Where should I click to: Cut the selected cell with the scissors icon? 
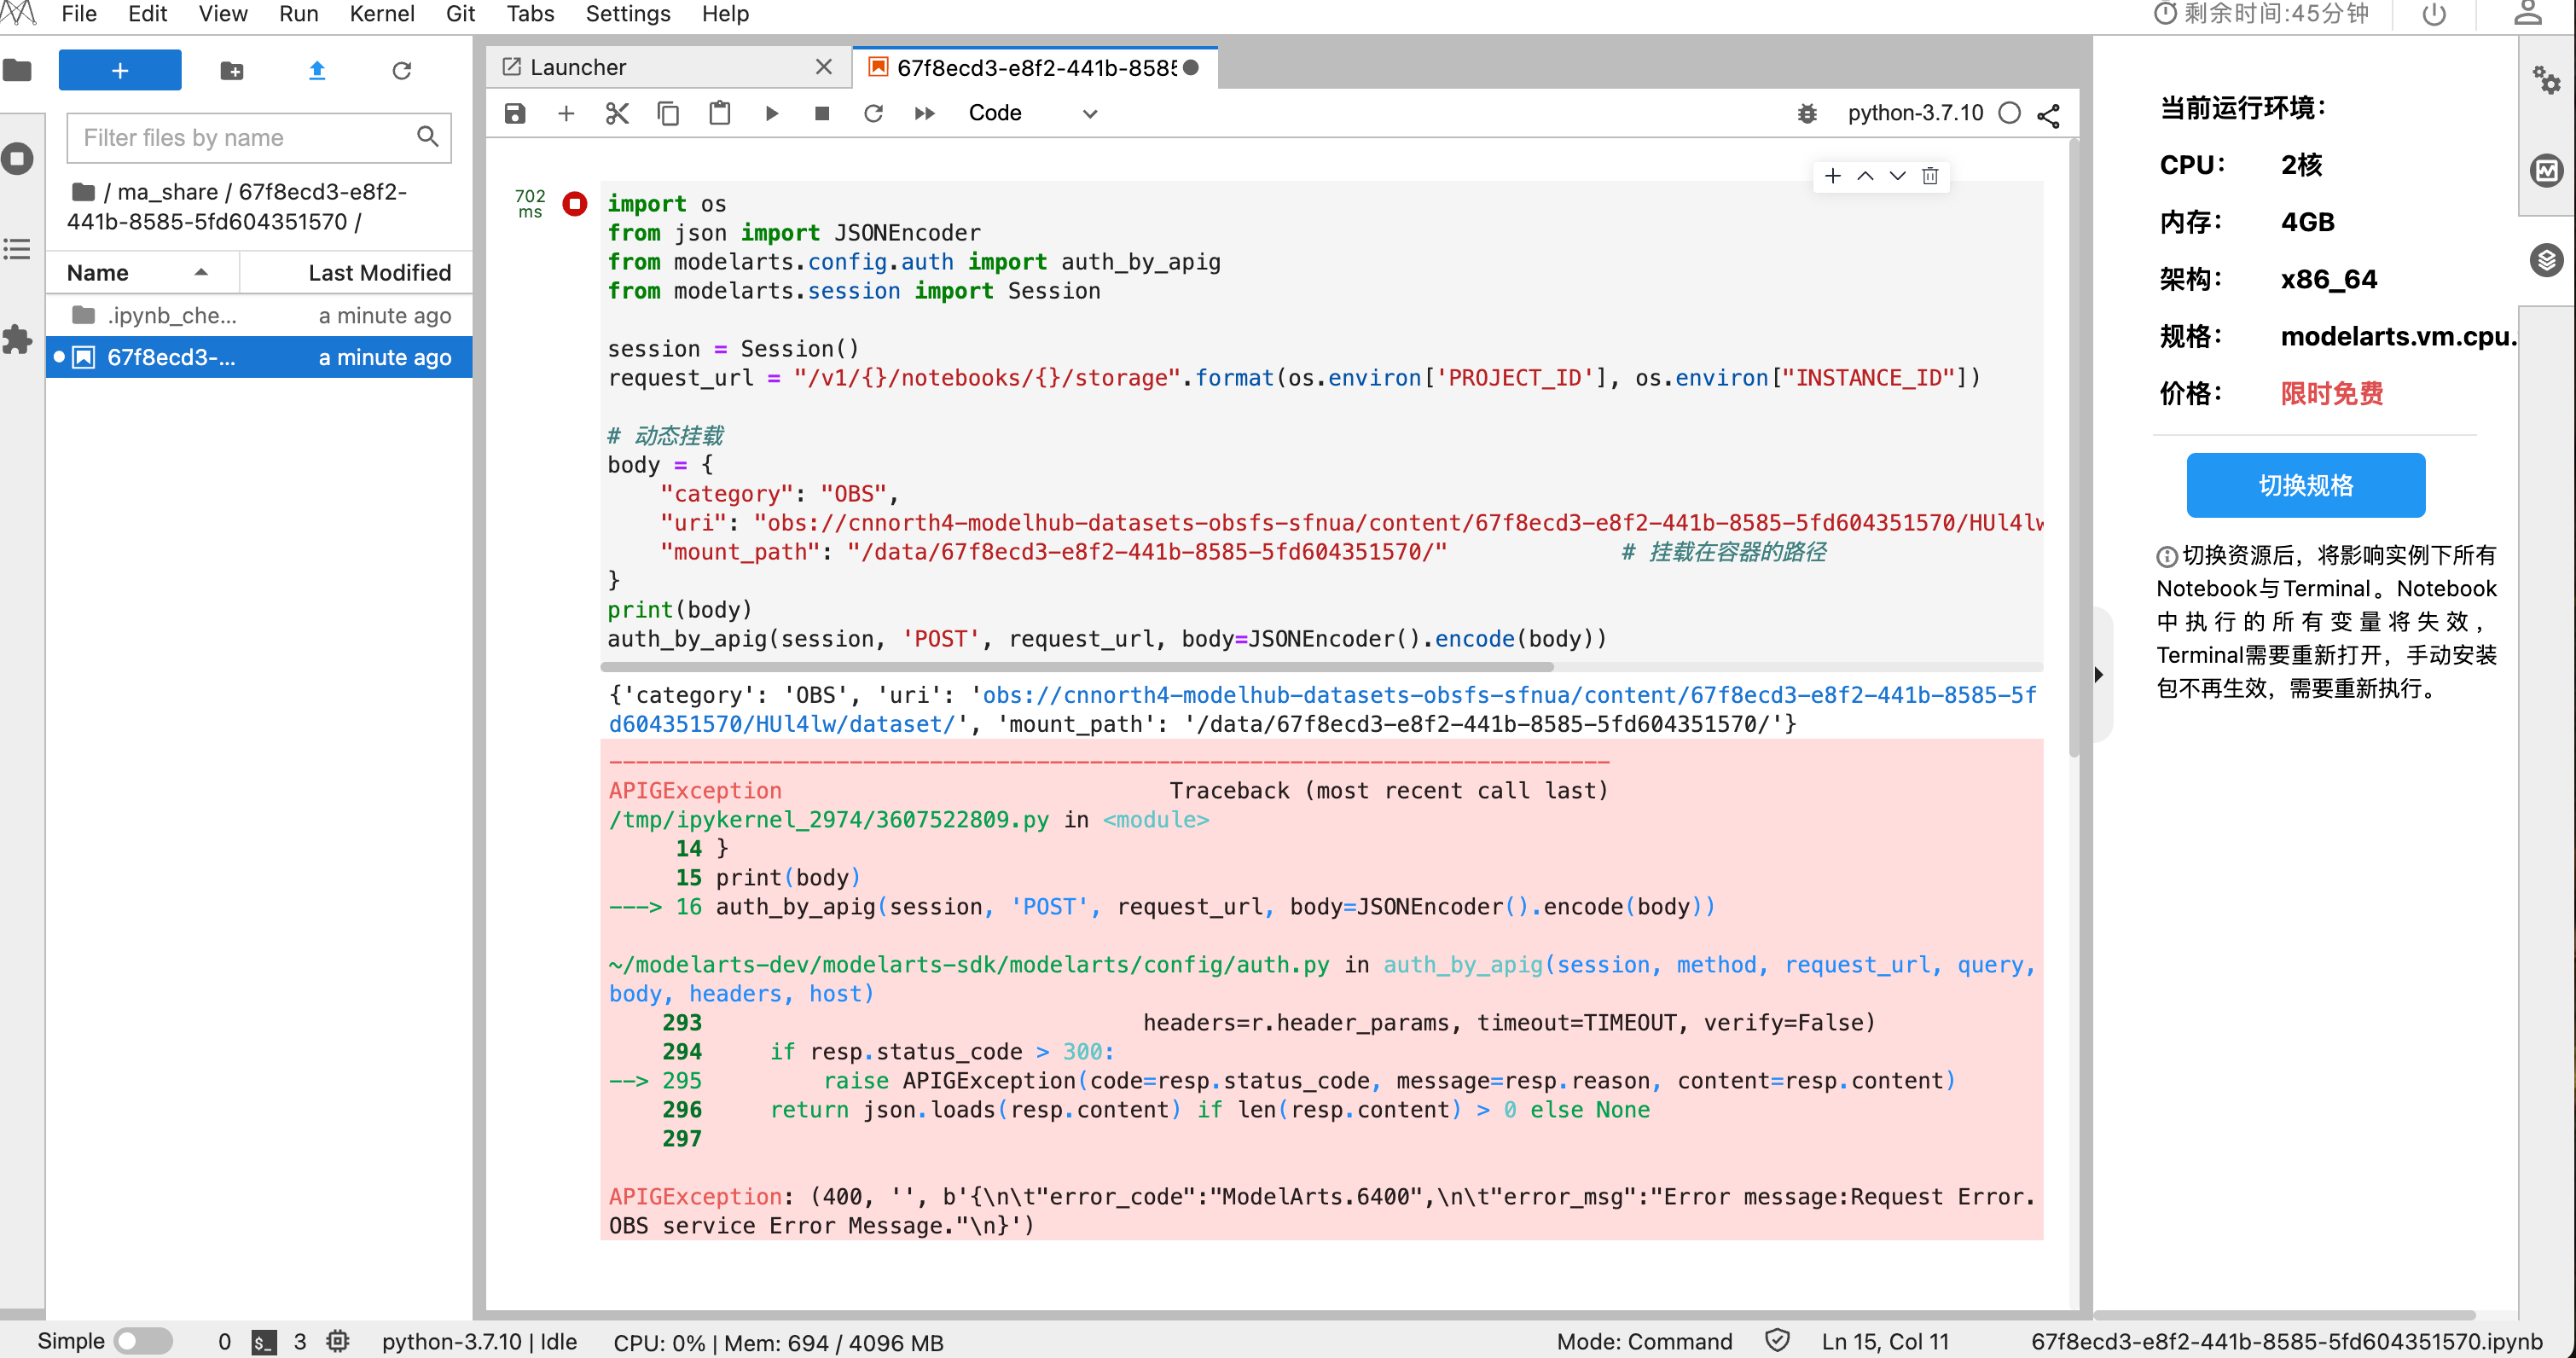(617, 113)
